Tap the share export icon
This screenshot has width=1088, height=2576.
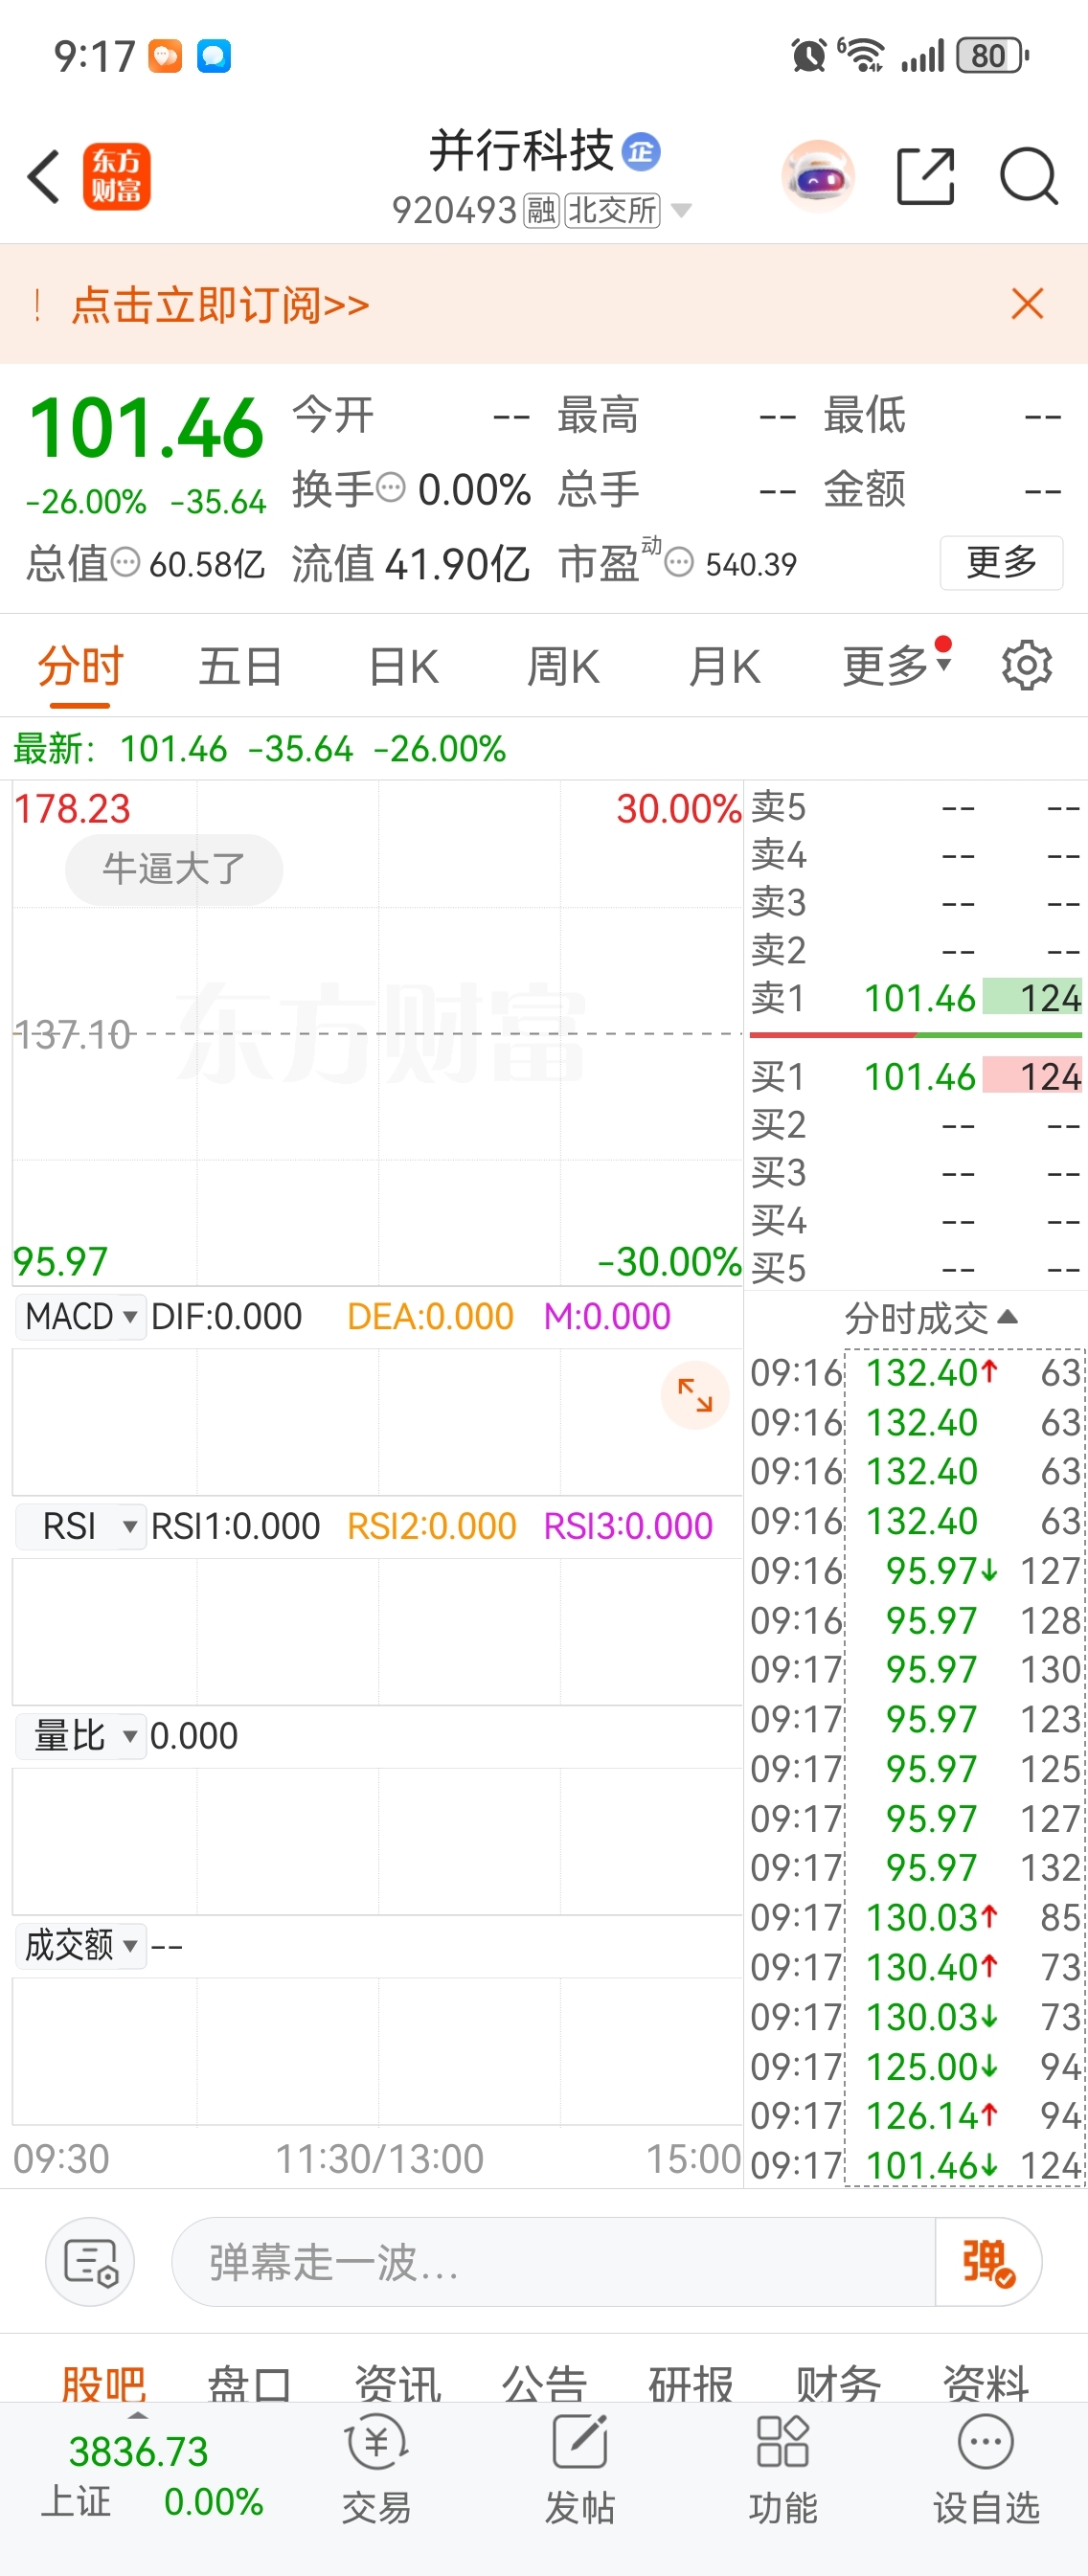[x=925, y=176]
